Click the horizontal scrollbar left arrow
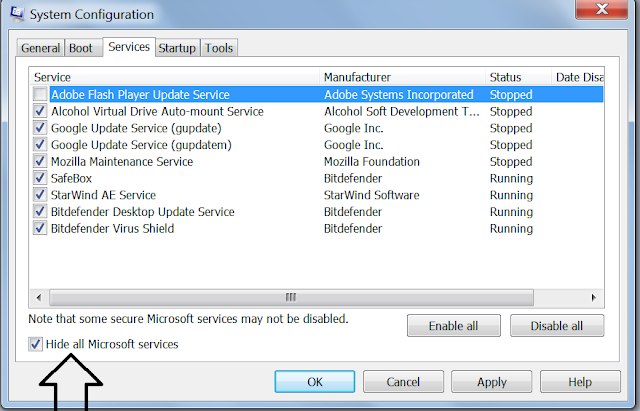This screenshot has height=411, width=640. point(39,298)
